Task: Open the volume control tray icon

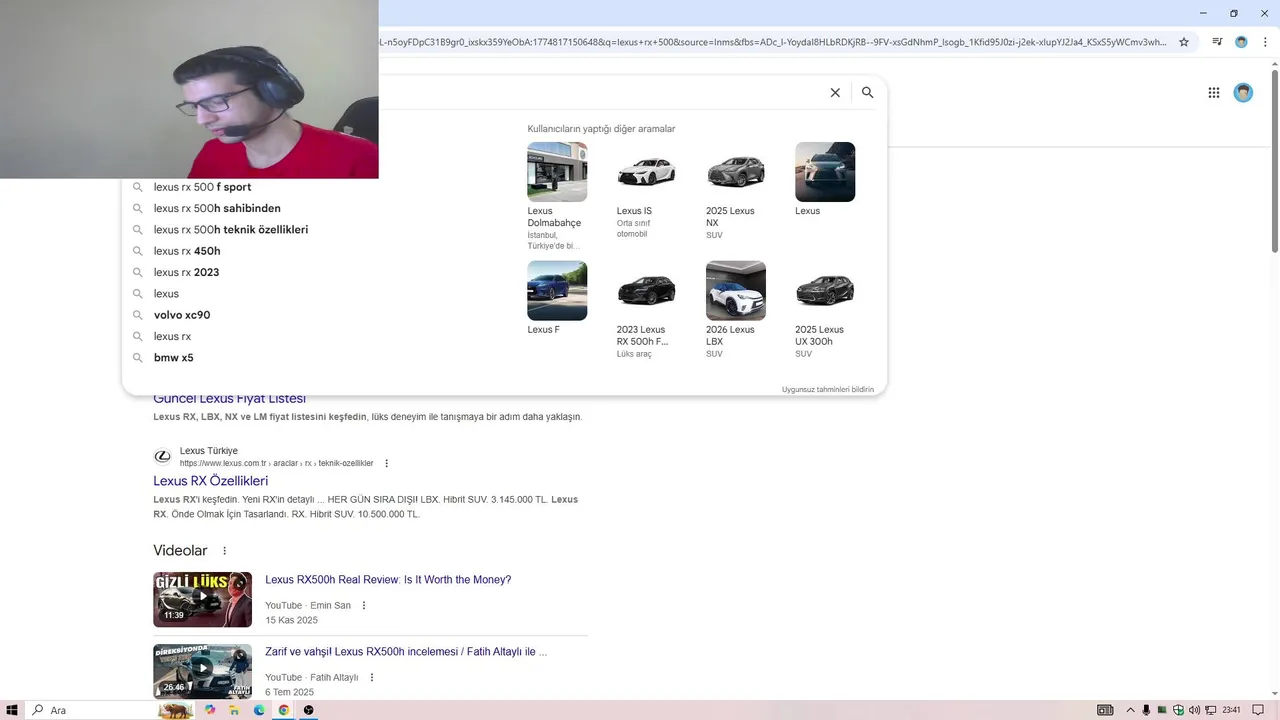Action: click(x=1194, y=710)
